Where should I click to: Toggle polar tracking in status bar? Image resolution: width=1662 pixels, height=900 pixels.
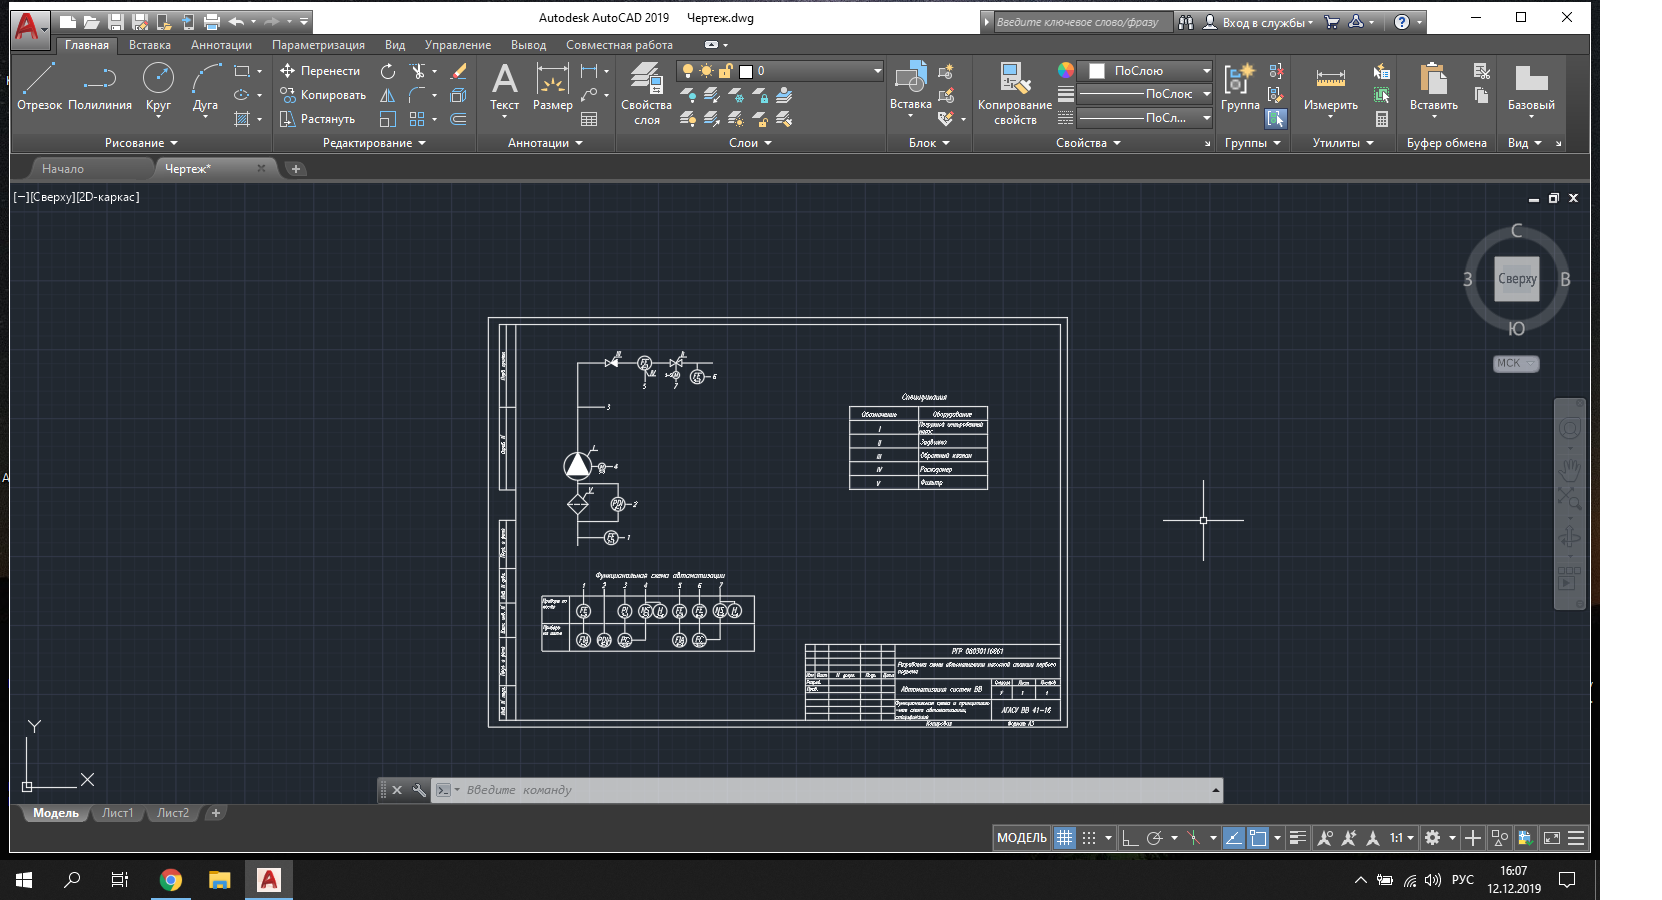coord(1154,838)
